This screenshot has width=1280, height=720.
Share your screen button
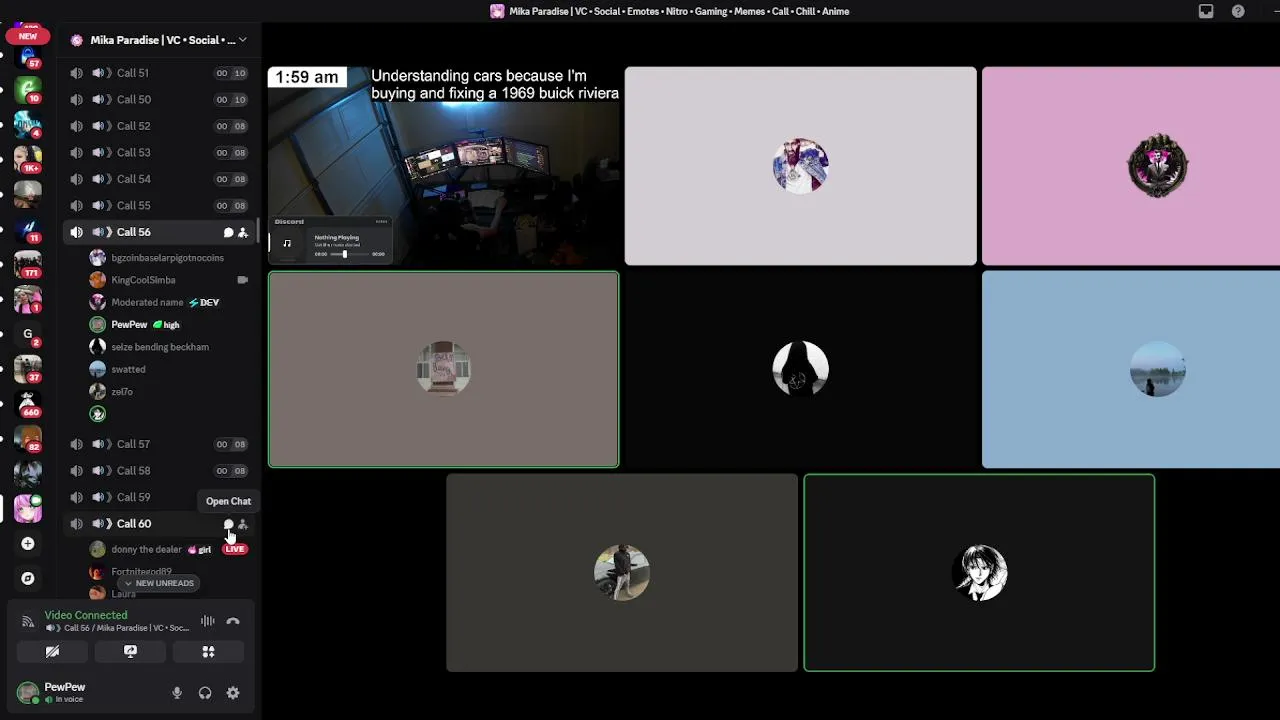point(130,652)
